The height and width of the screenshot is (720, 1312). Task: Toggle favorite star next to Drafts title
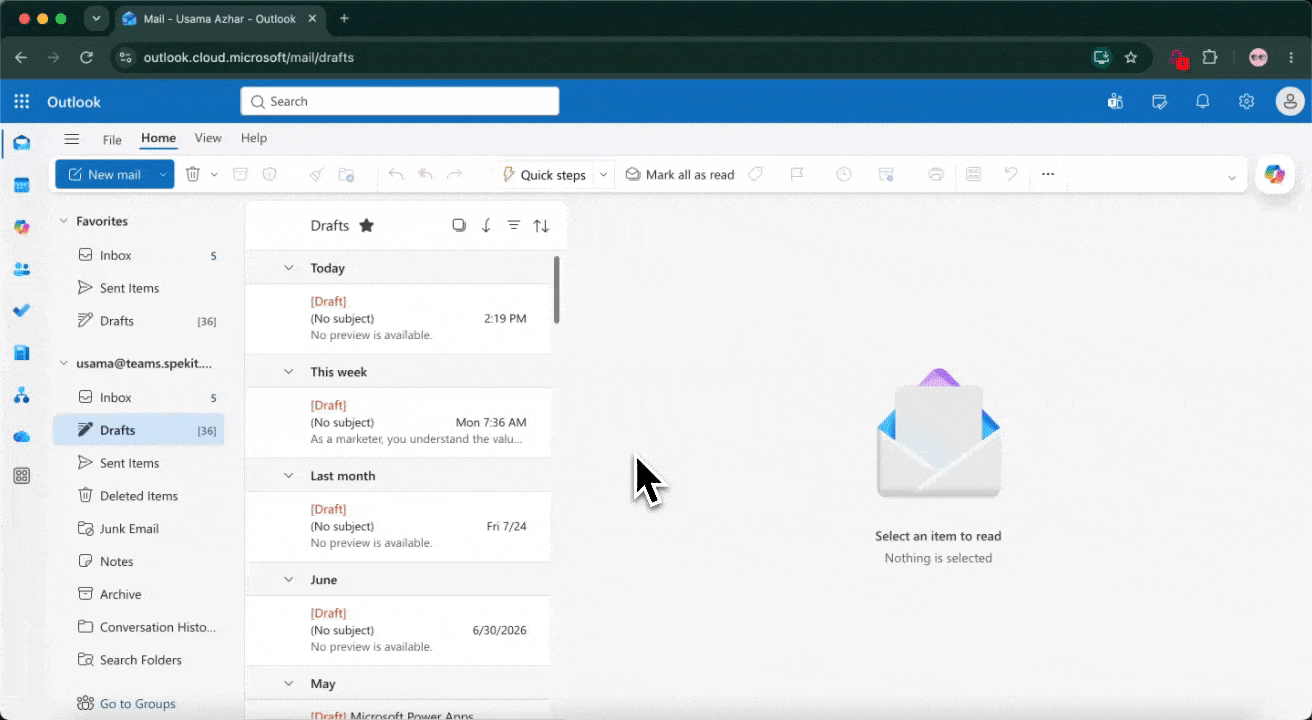[x=367, y=225]
